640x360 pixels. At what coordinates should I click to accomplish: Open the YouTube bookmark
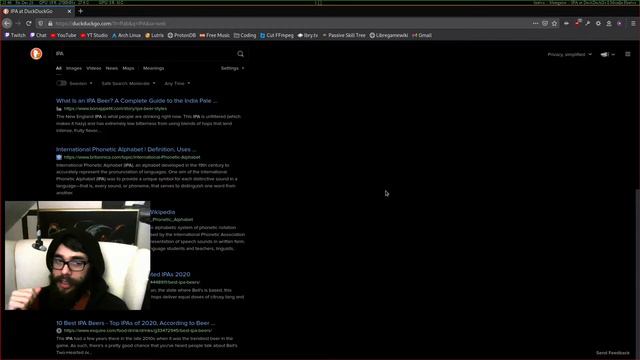63,36
